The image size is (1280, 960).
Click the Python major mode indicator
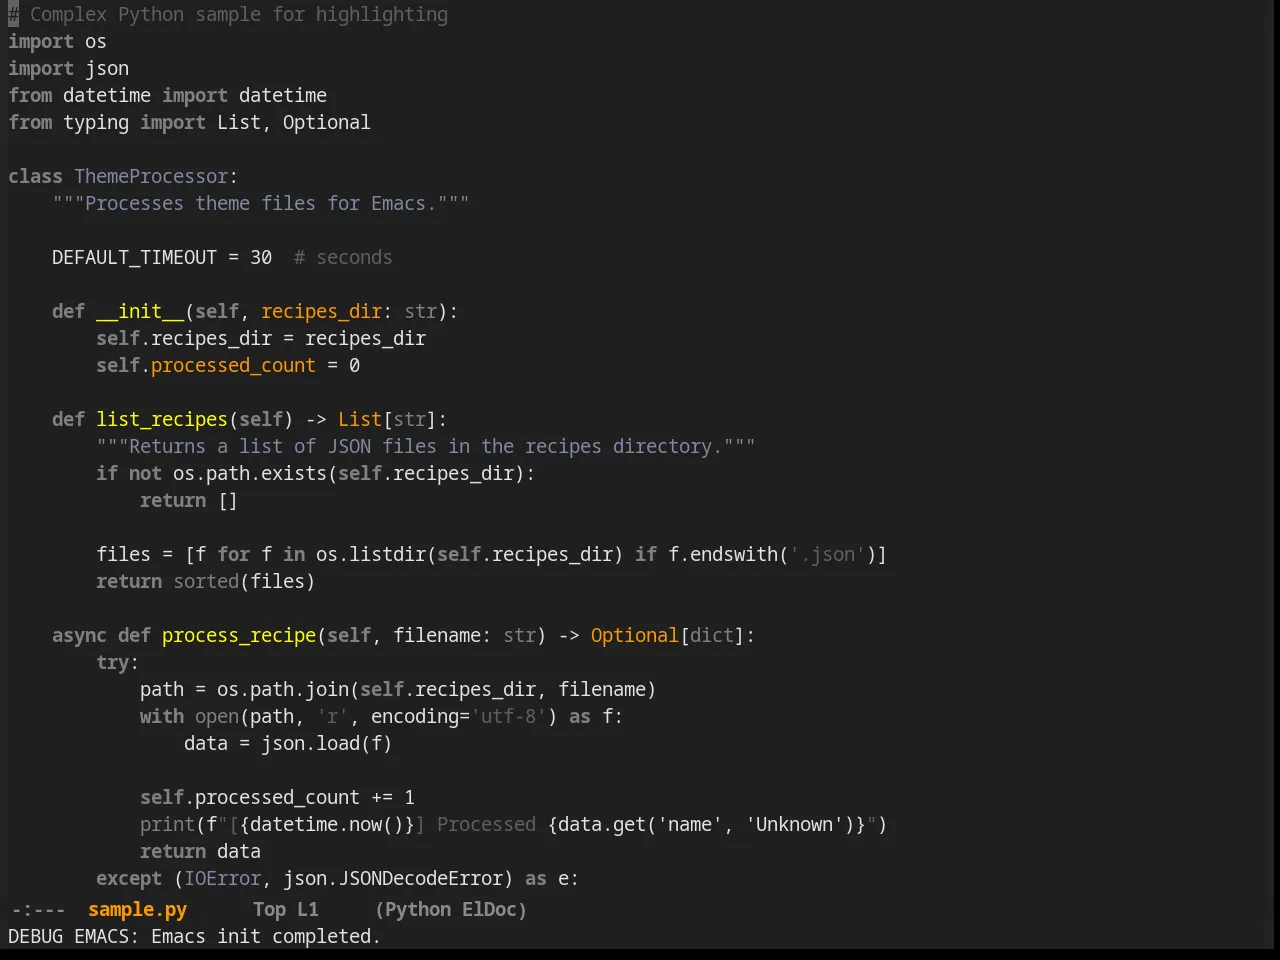(x=417, y=909)
